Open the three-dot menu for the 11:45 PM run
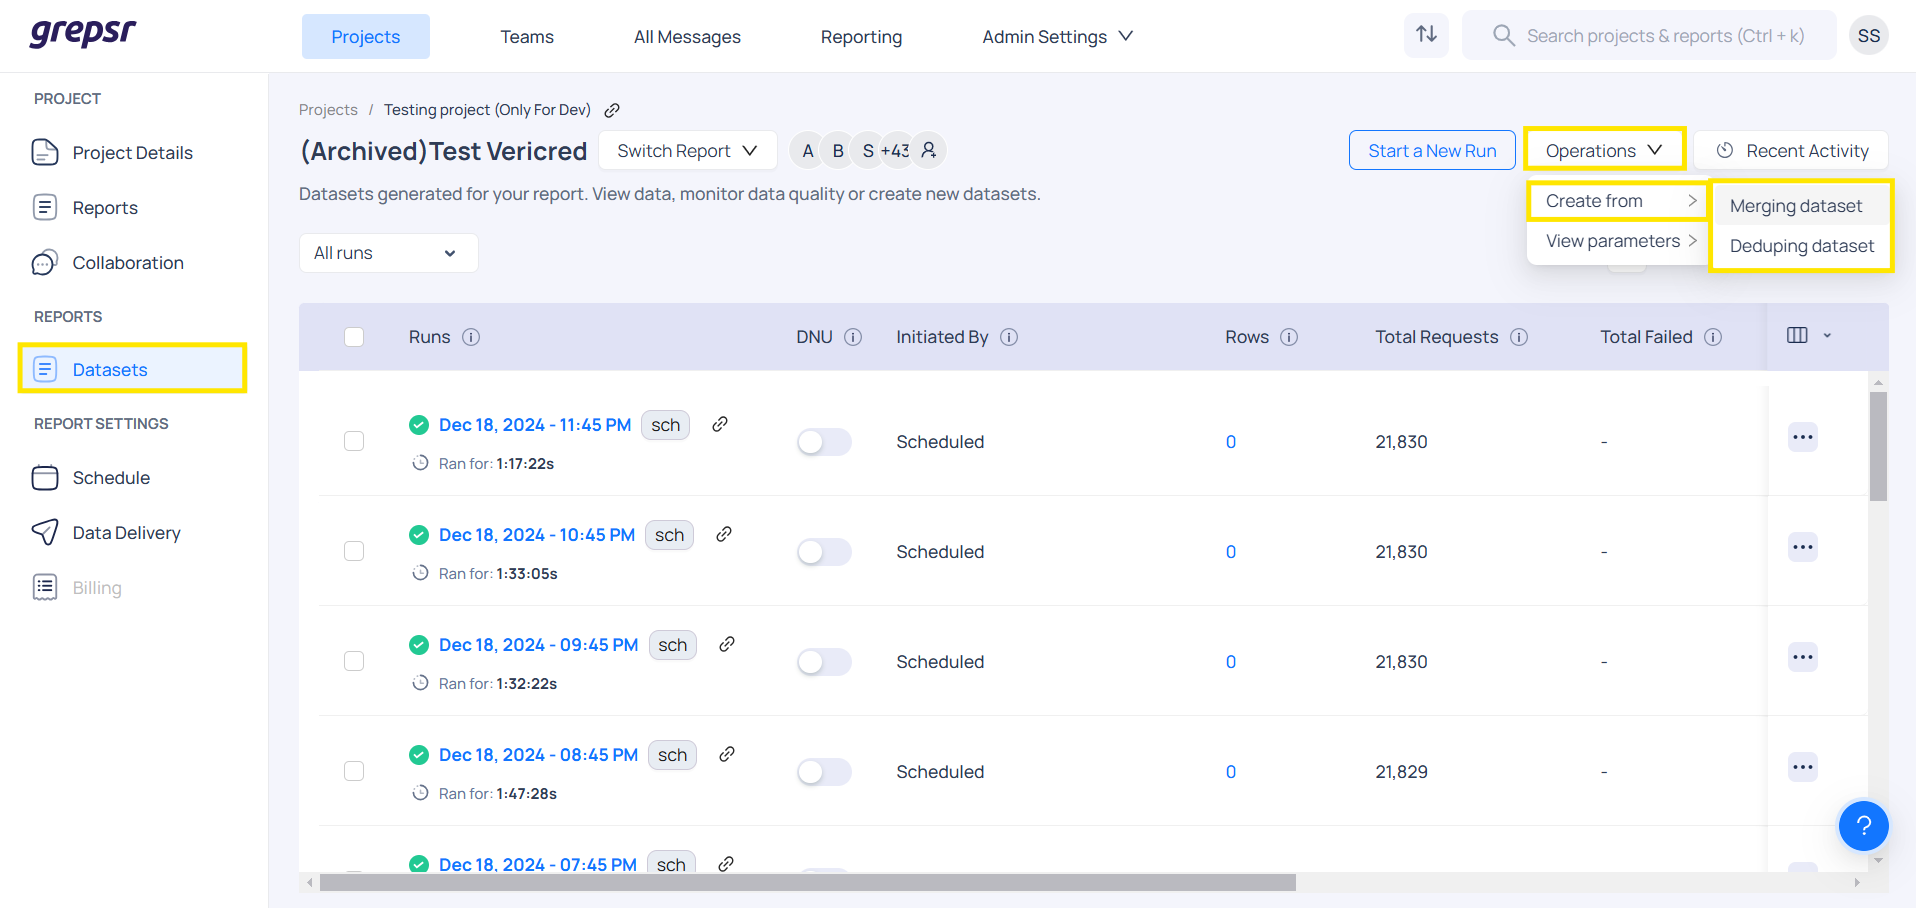Image resolution: width=1916 pixels, height=908 pixels. 1802,438
